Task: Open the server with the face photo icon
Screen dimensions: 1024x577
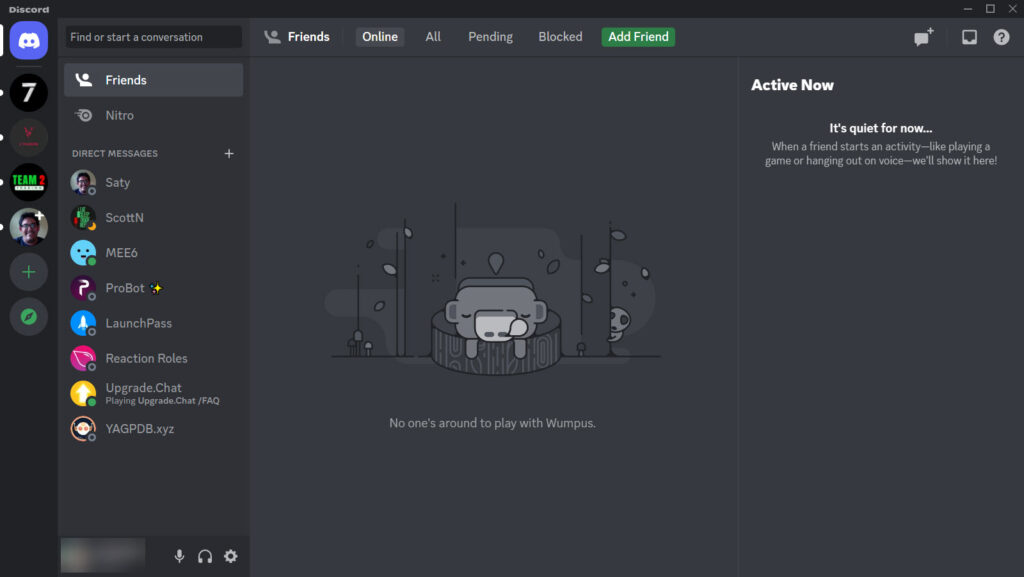Action: click(28, 226)
